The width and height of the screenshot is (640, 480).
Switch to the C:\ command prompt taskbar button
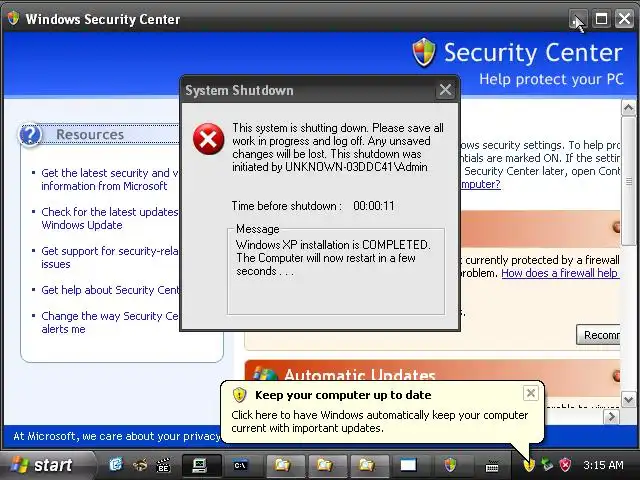point(244,465)
